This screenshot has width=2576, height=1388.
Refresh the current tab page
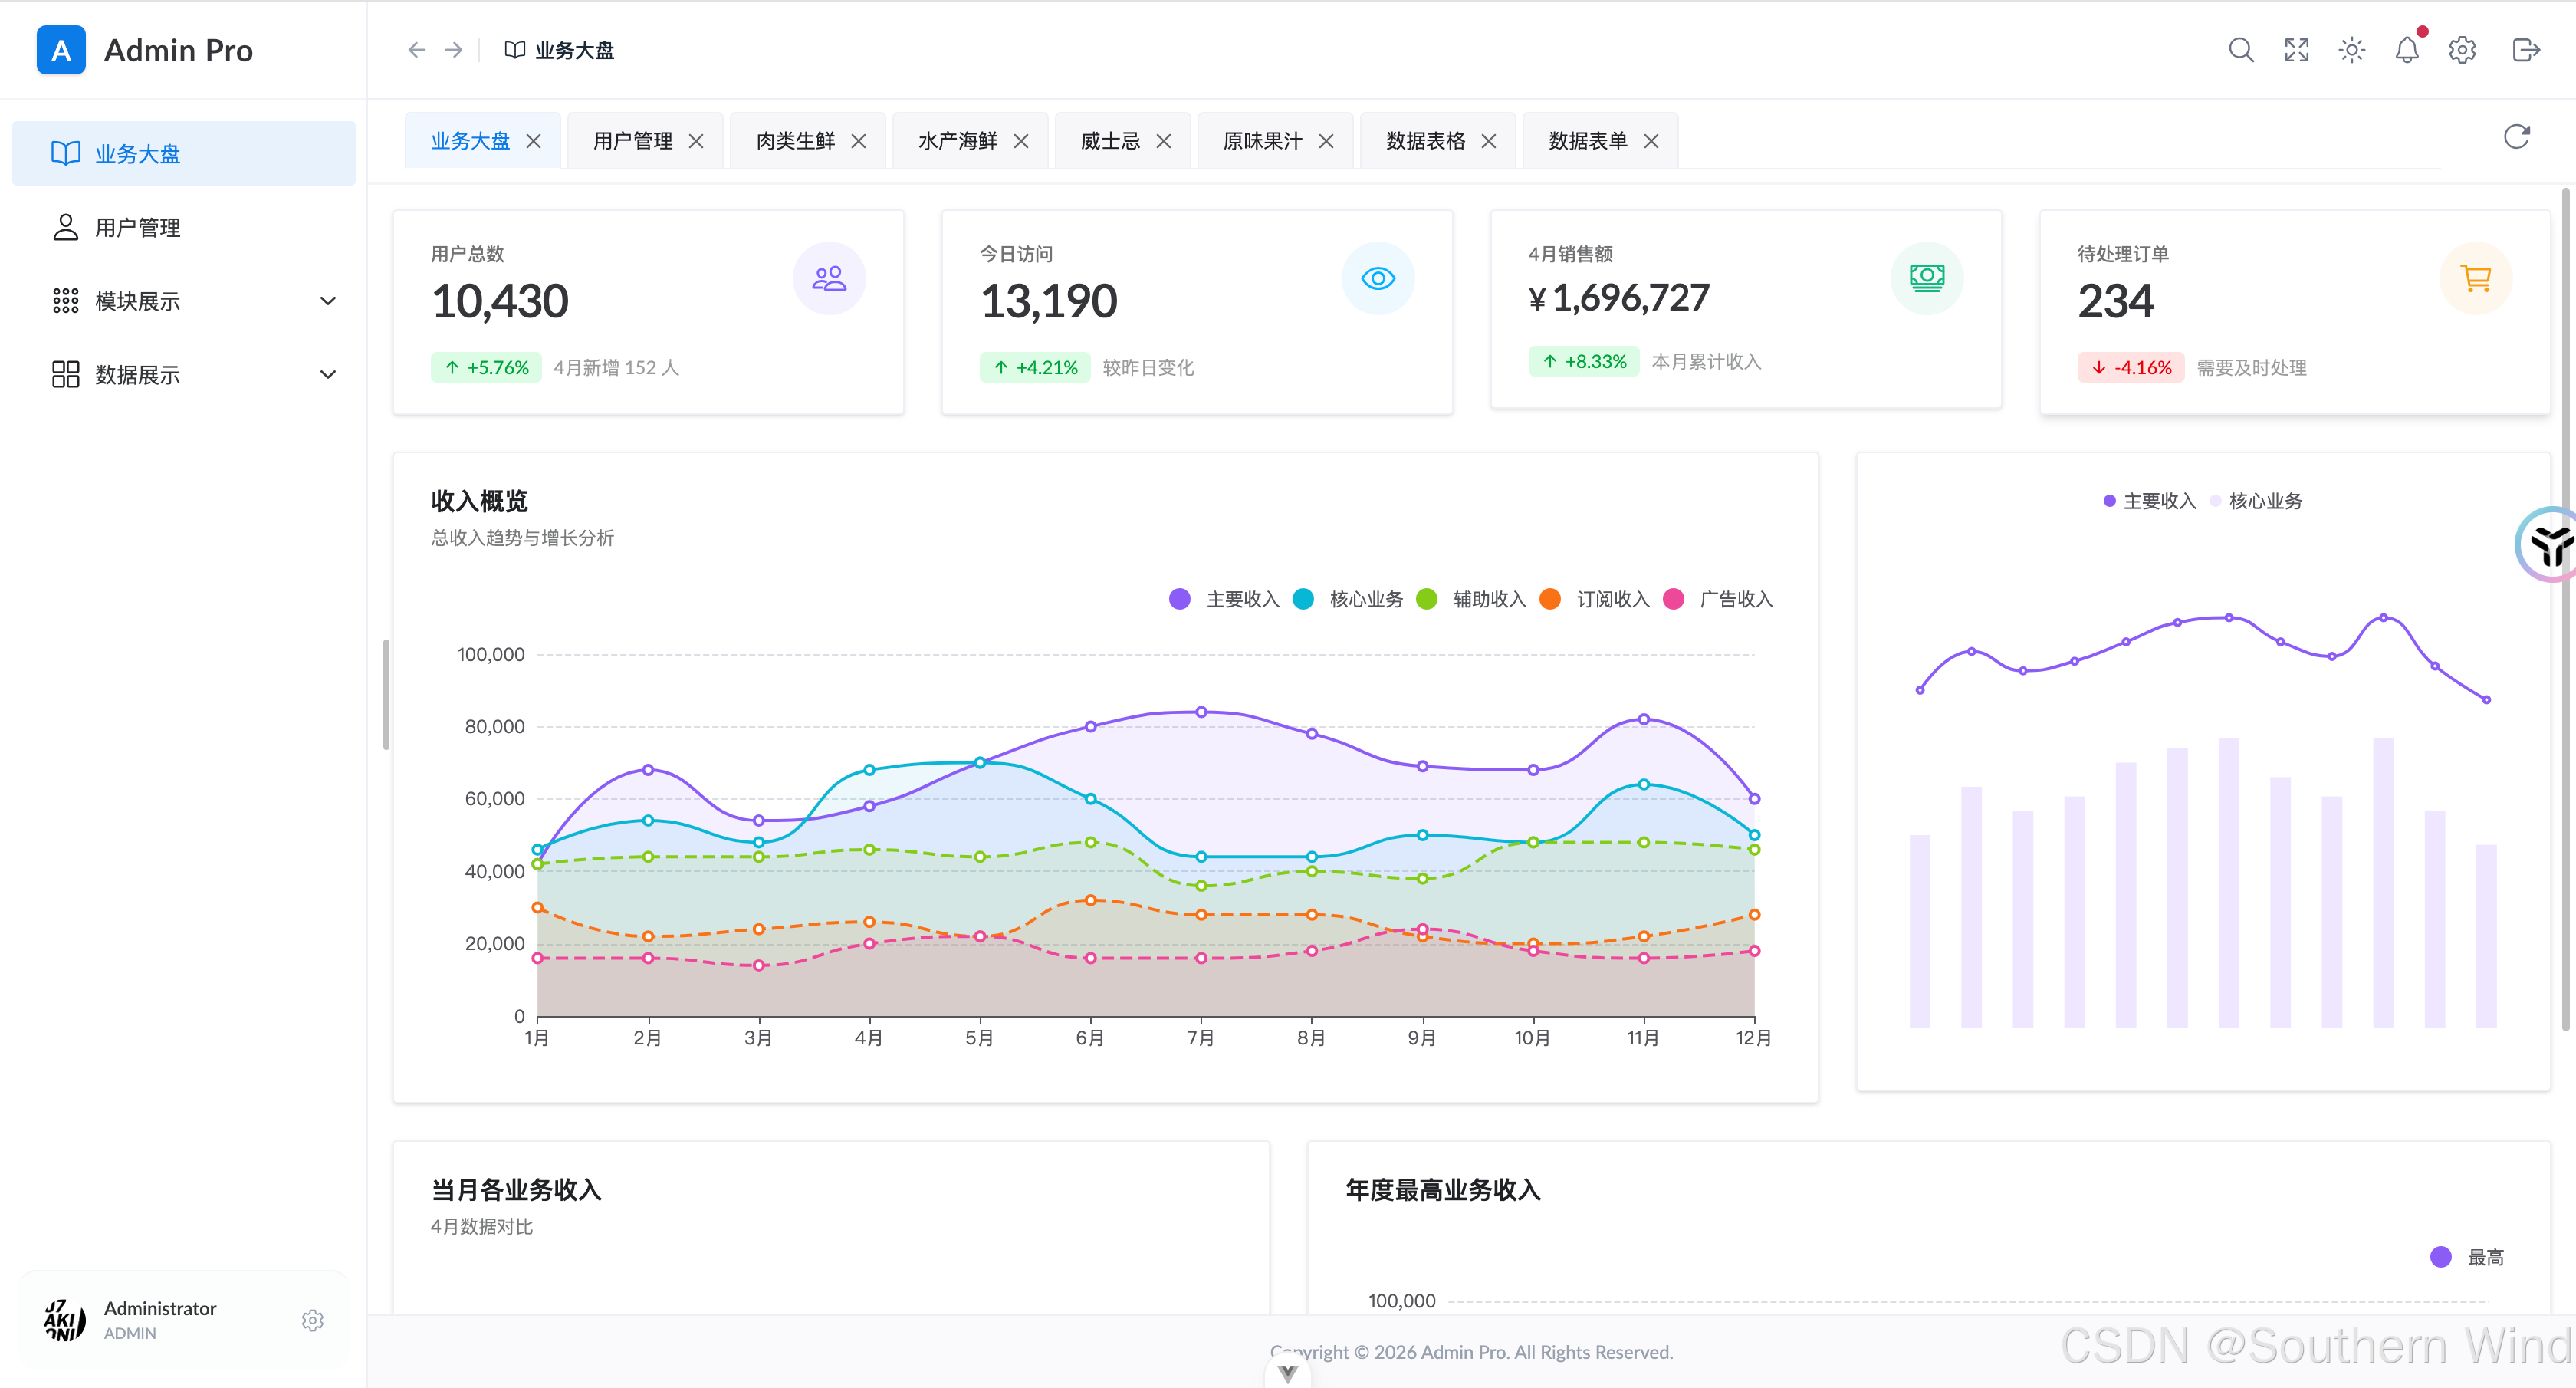pos(2516,137)
